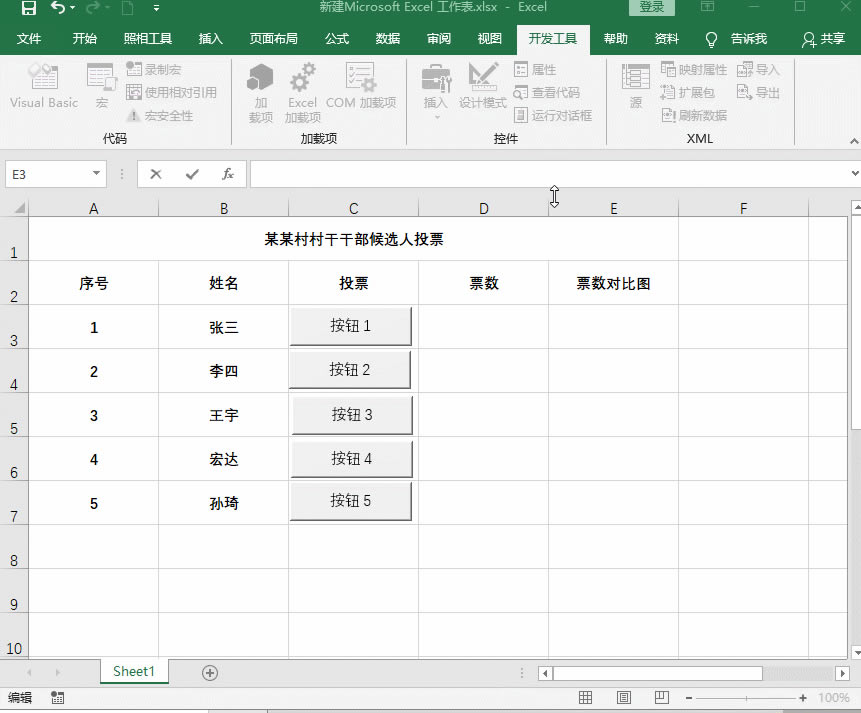Open the 公式 ribbon tab
Viewport: 861px width, 713px height.
click(336, 39)
